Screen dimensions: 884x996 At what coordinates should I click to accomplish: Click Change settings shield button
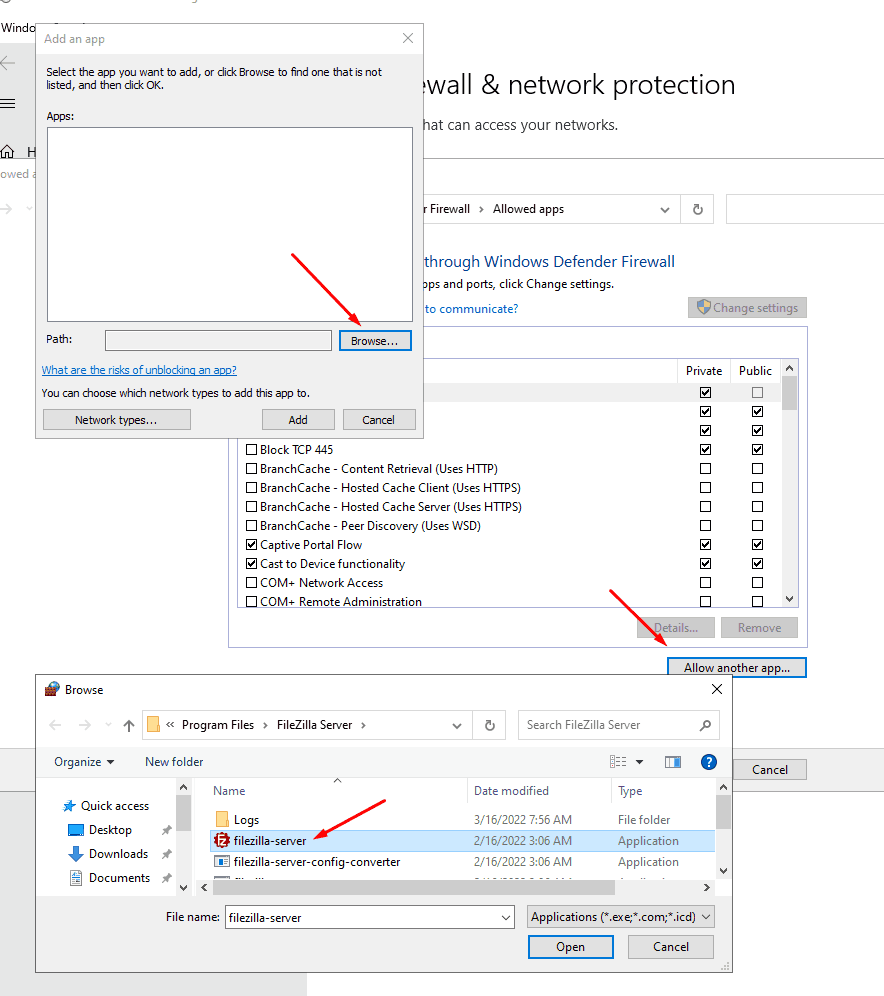(x=747, y=307)
